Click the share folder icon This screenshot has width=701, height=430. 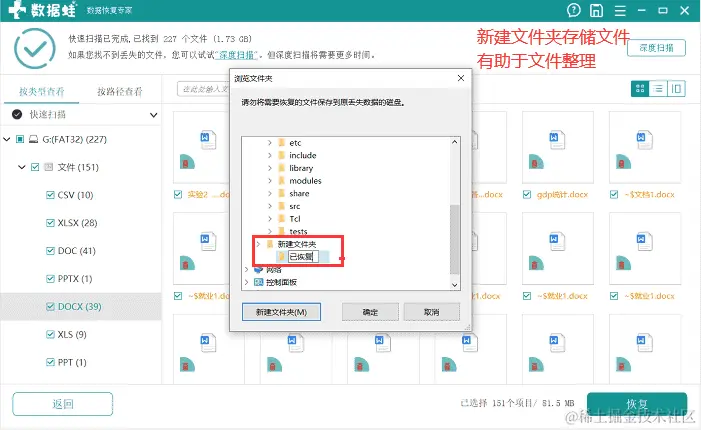tap(282, 193)
